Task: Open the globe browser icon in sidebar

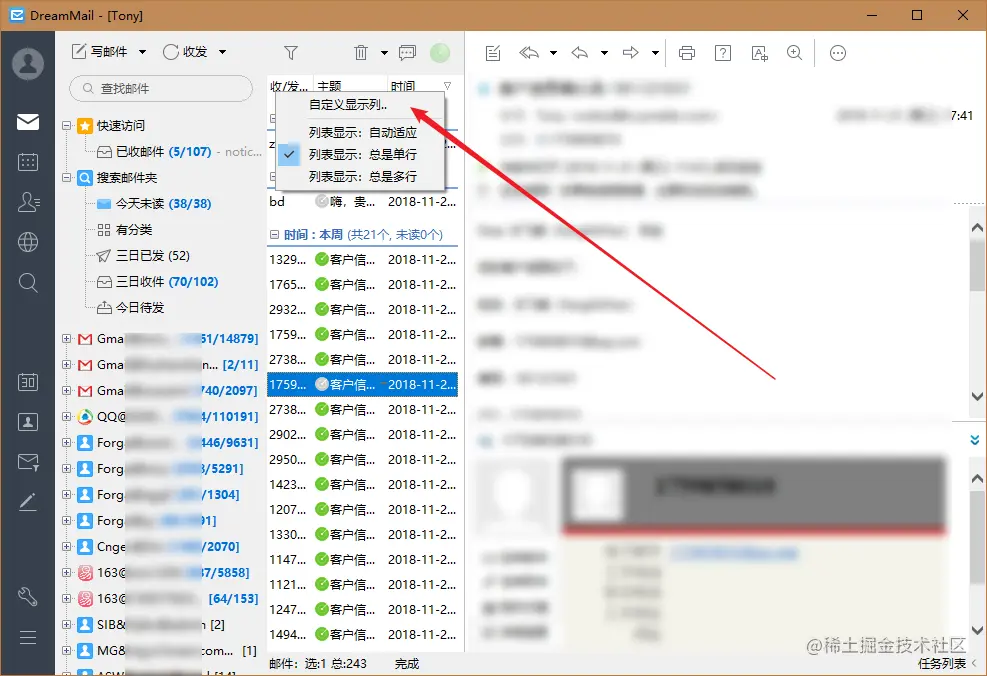Action: (28, 242)
